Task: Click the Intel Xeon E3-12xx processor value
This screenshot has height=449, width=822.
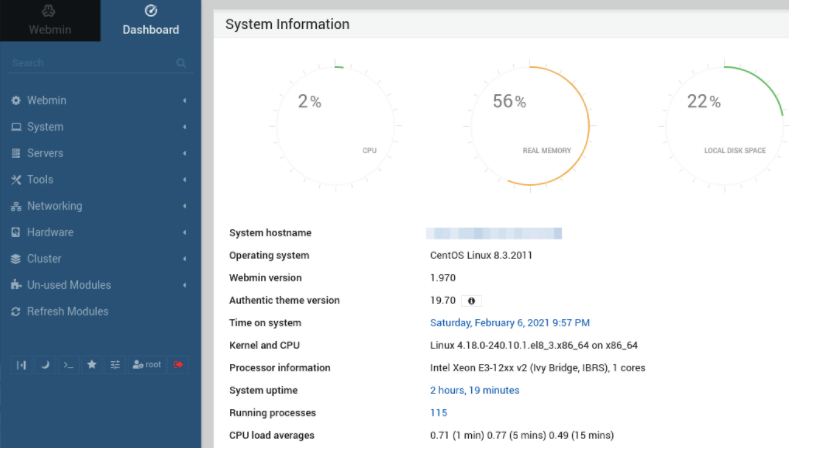Action: (537, 368)
